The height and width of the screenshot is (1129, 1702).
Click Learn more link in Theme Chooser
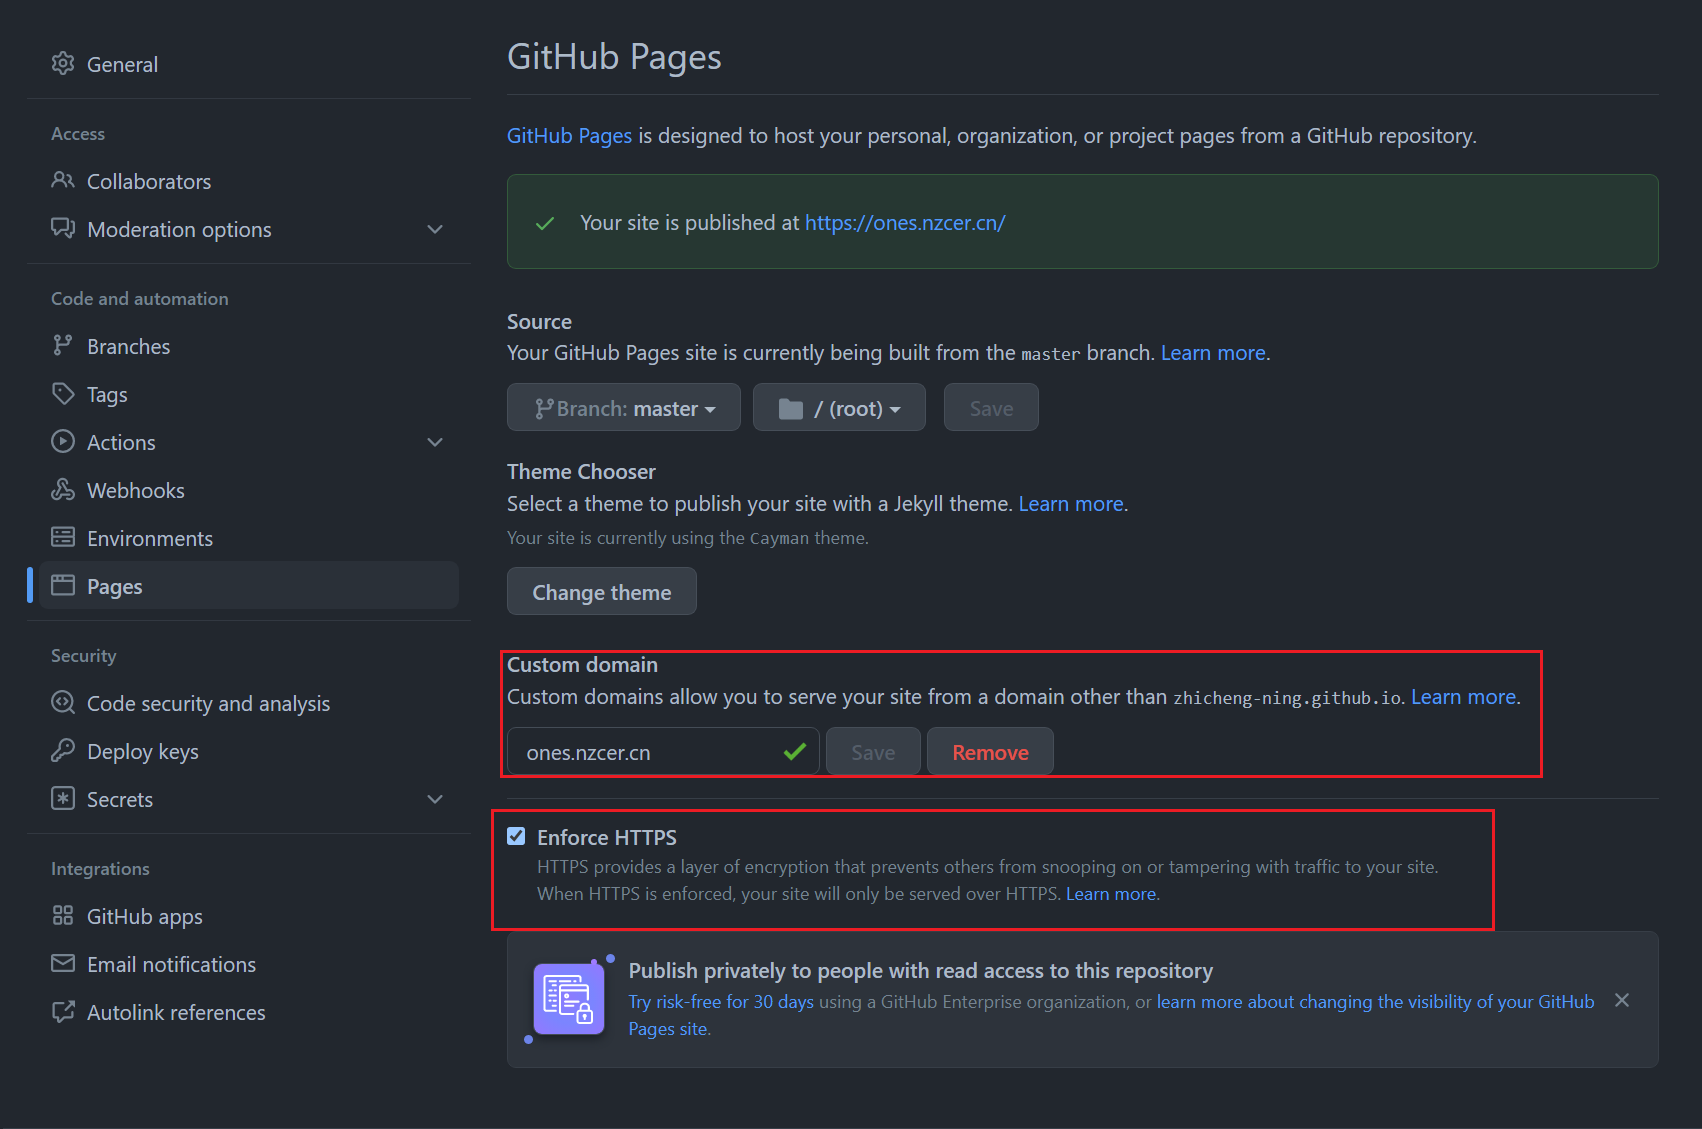(x=1071, y=504)
